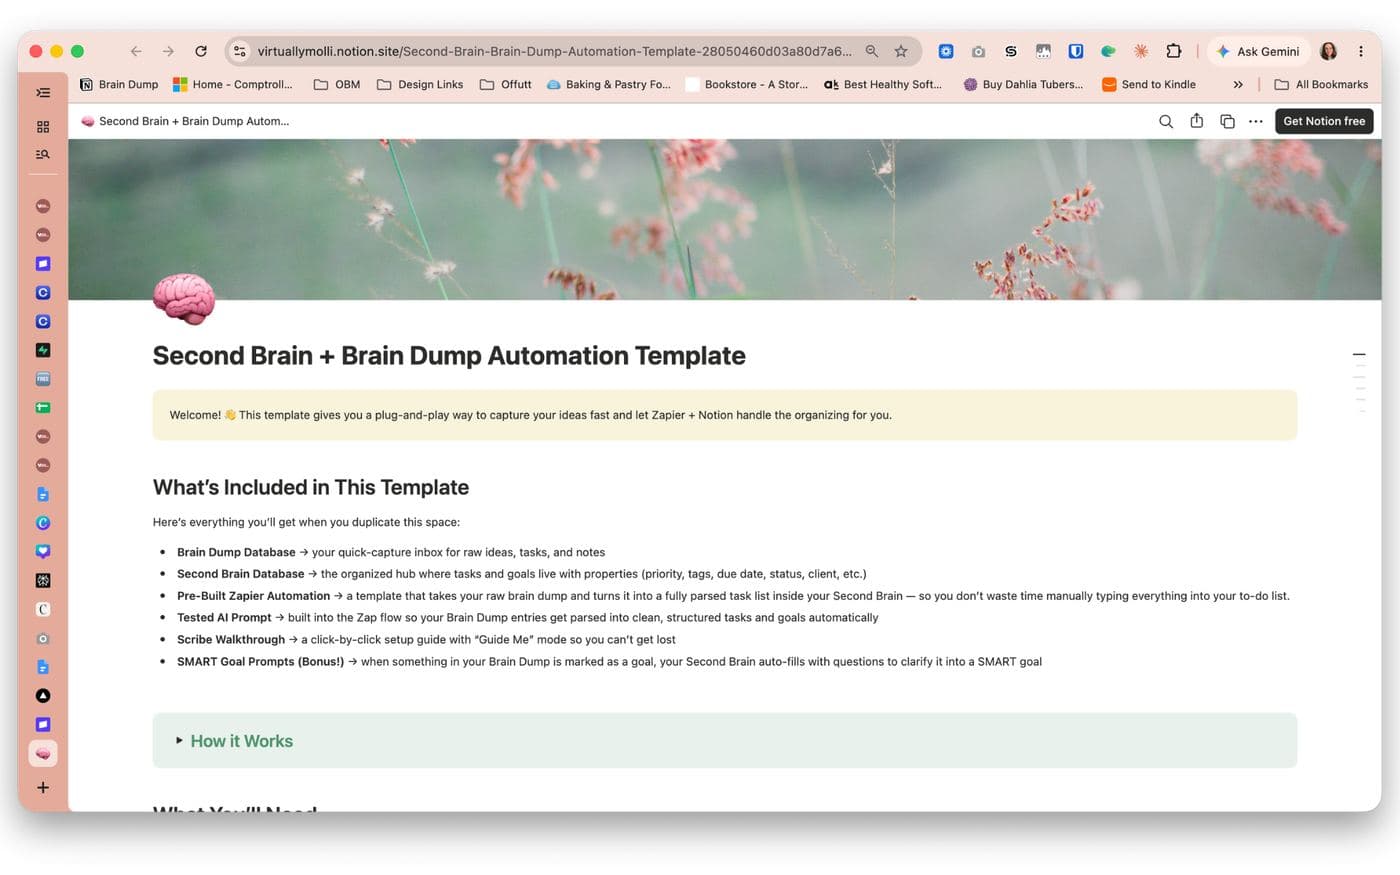Open the Extensions puzzle icon
This screenshot has width=1400, height=875.
pos(1174,51)
